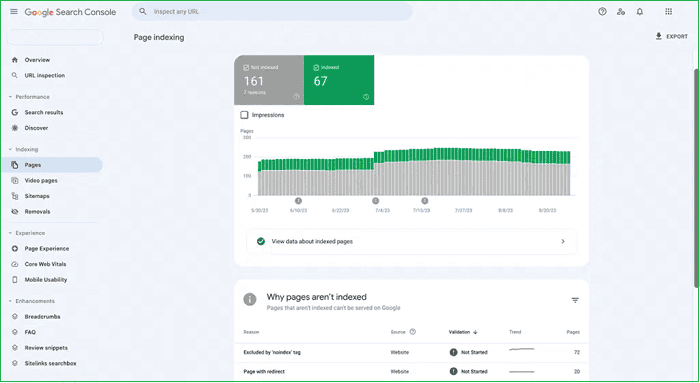Open the Excluded by 'noindex' tag row

[x=411, y=353]
